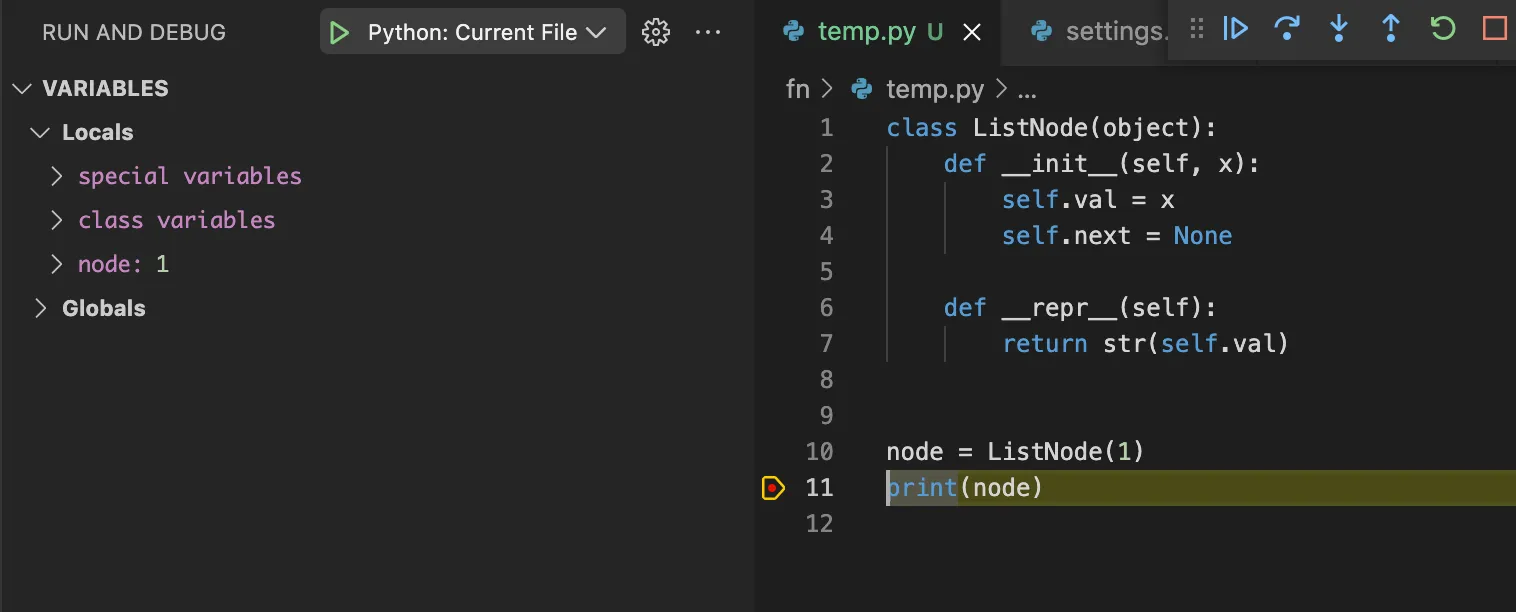
Task: Expand the class variables entry
Action: tap(58, 221)
